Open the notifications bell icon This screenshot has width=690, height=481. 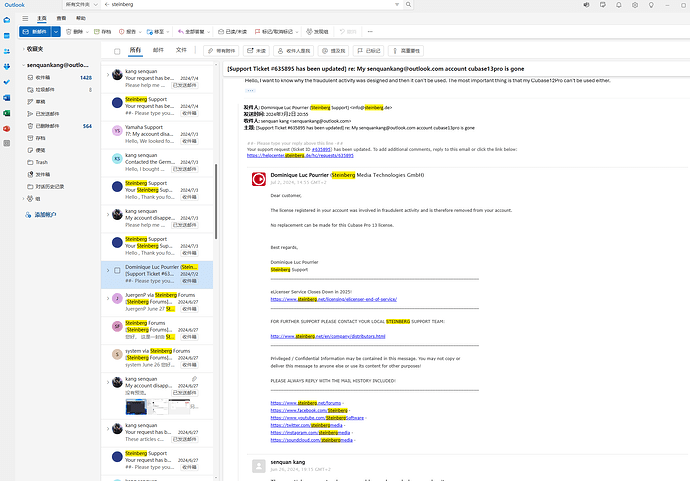(x=619, y=5)
